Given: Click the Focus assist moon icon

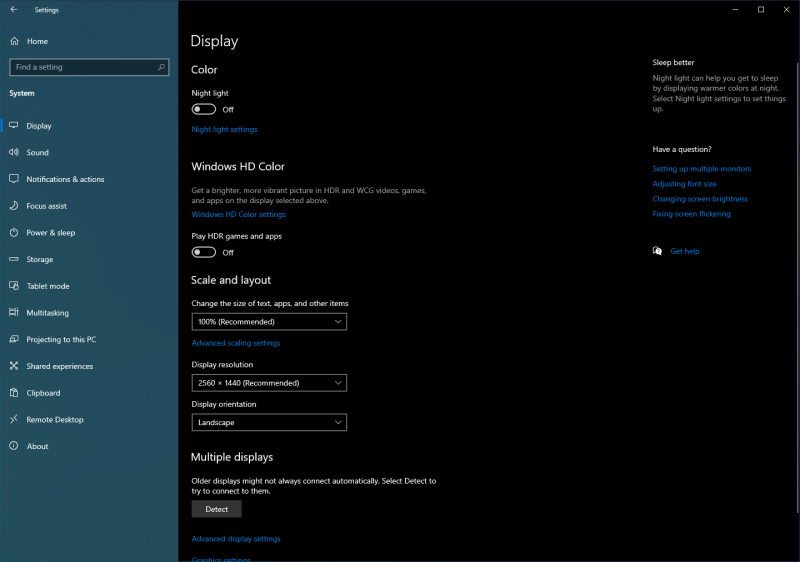Looking at the screenshot, I should (x=14, y=206).
